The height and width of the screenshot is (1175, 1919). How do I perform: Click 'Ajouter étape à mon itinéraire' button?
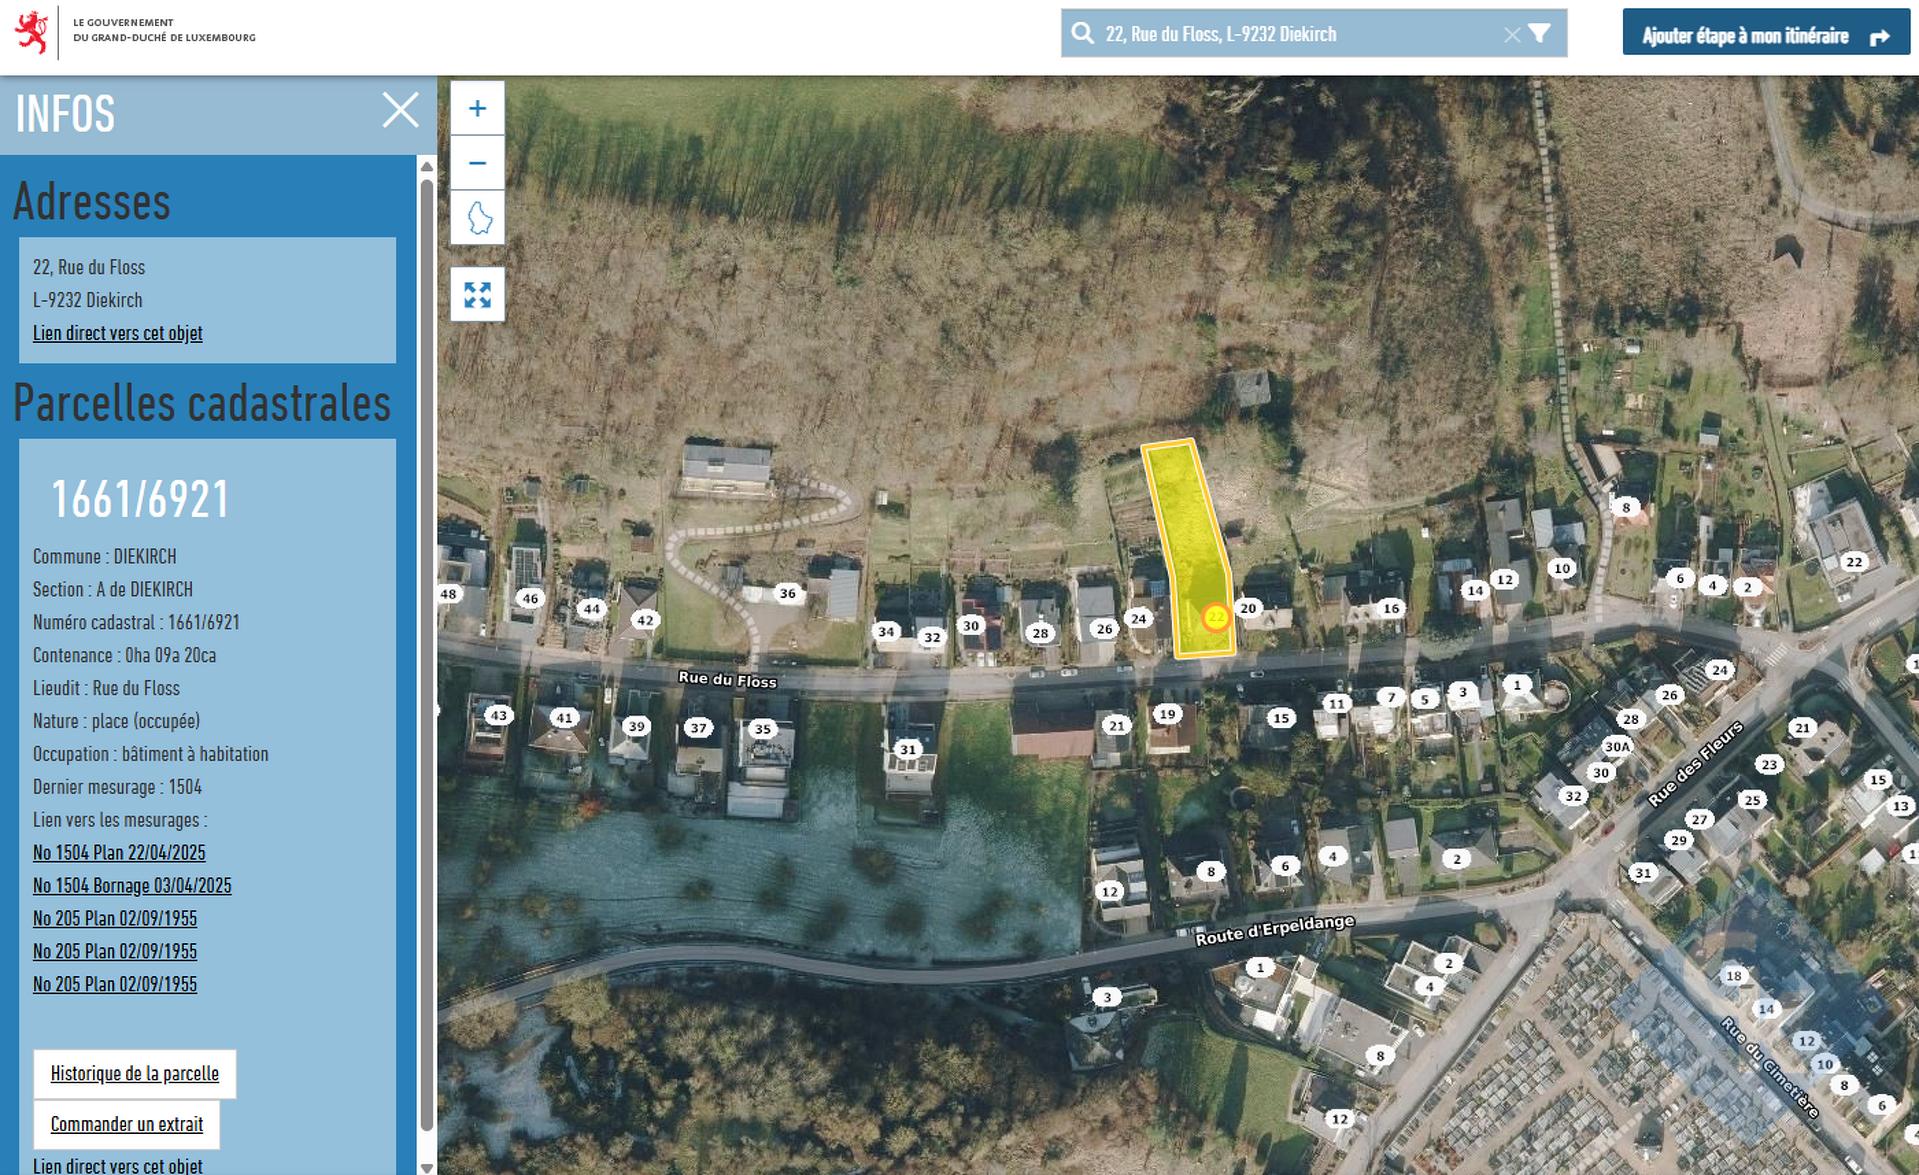[1766, 35]
